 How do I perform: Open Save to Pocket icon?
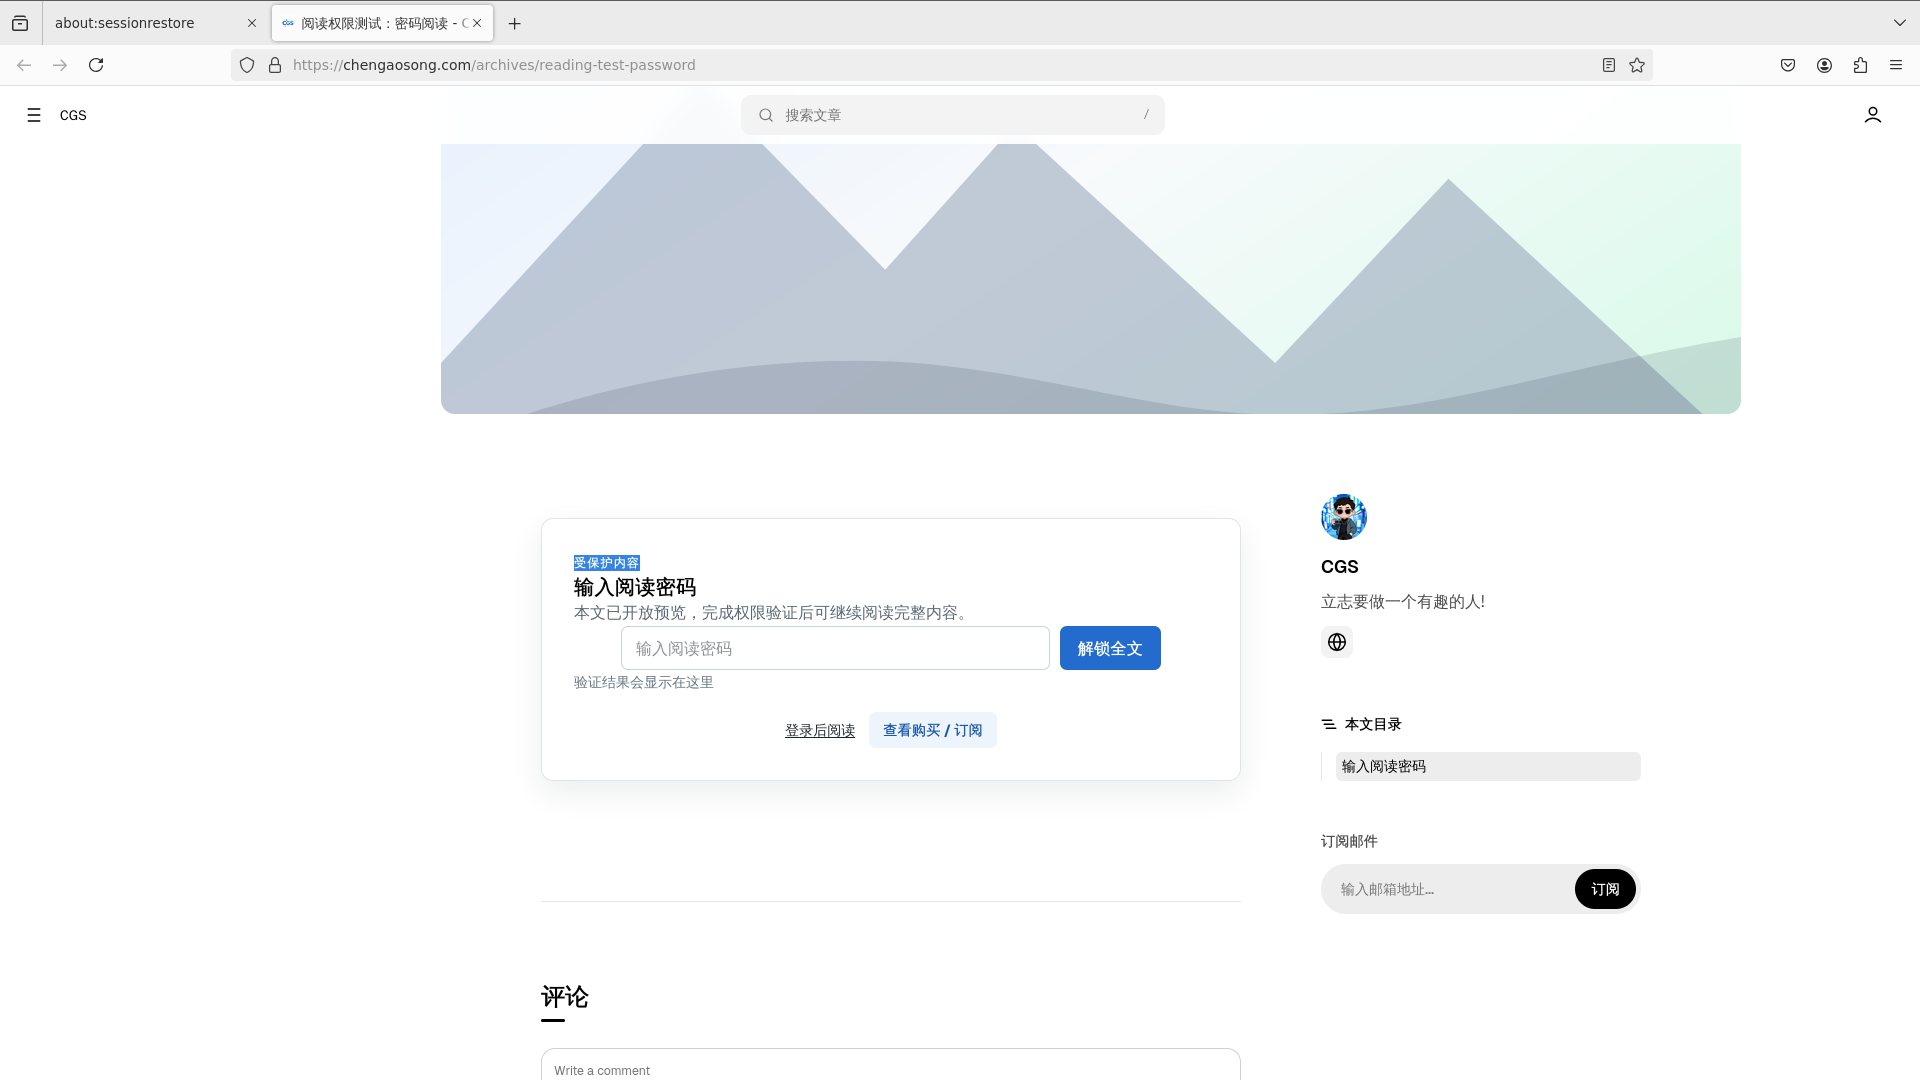[1788, 65]
